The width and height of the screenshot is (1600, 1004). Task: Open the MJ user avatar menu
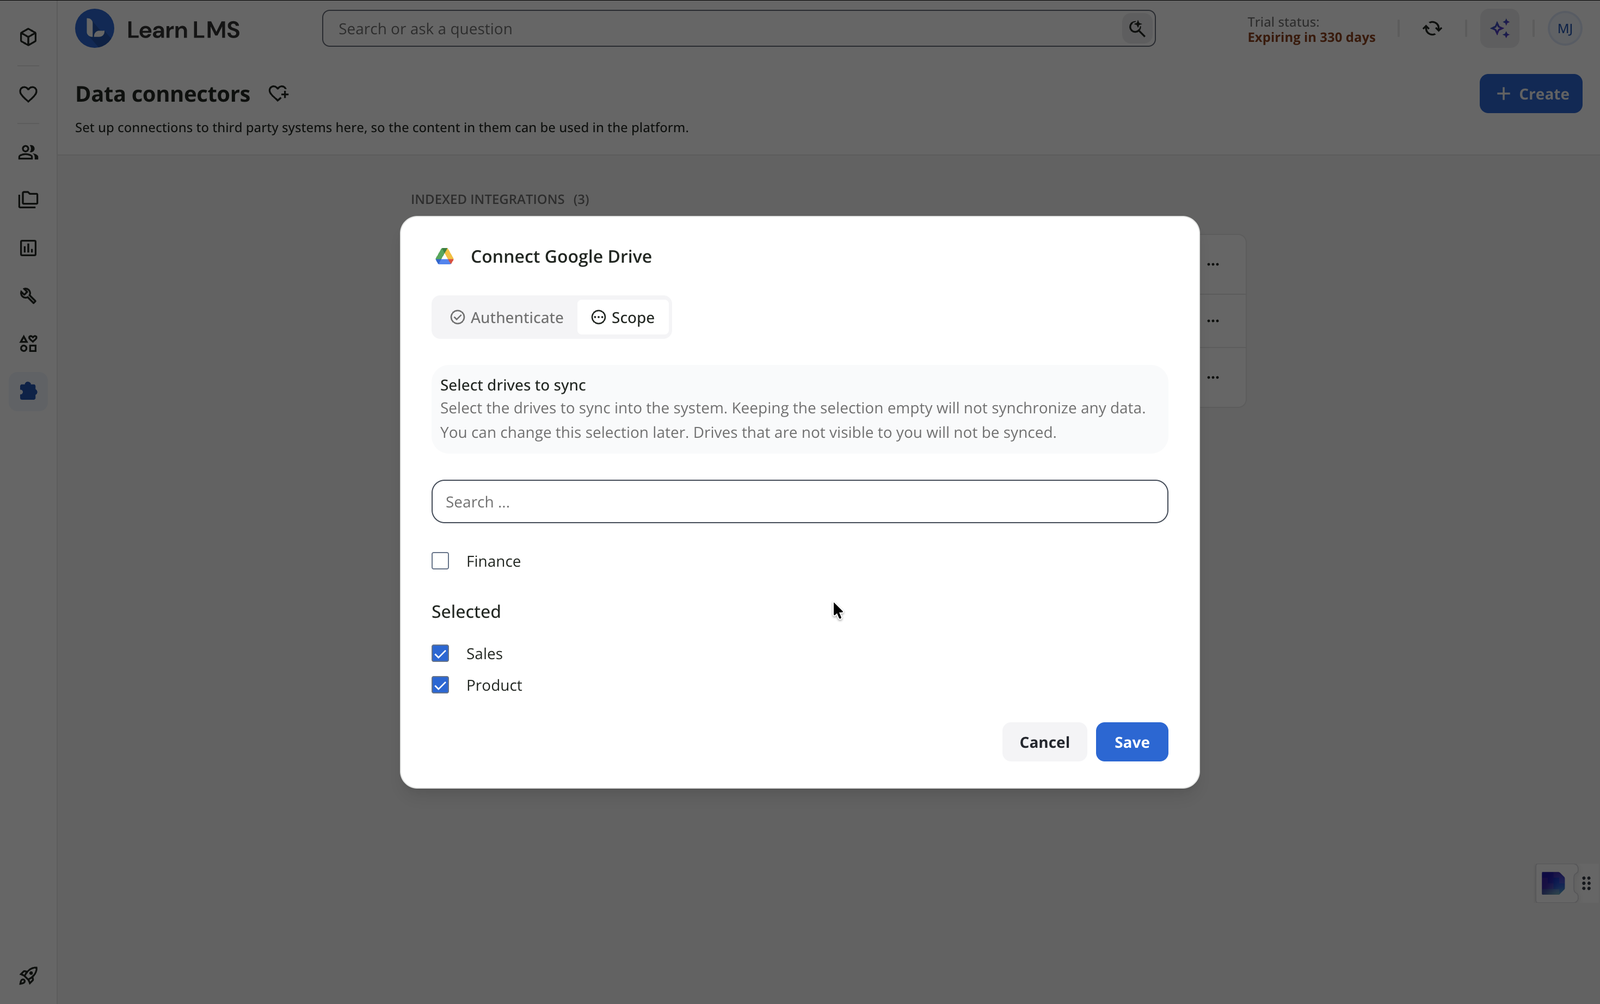pos(1564,29)
